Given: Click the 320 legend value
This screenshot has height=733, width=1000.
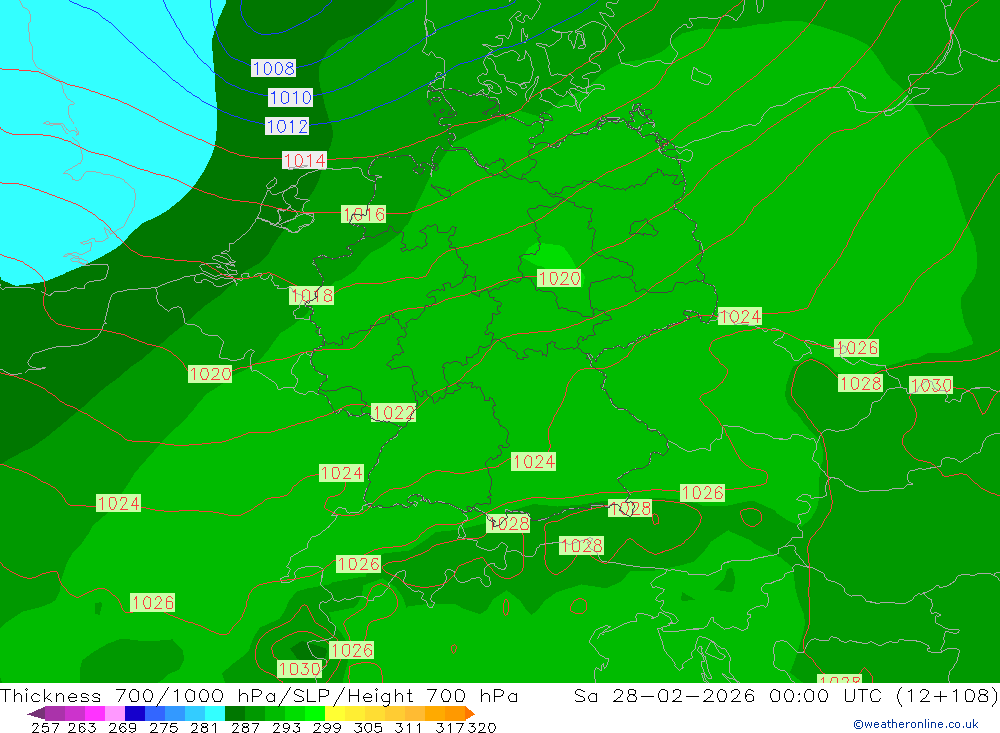Looking at the screenshot, I should coord(482,727).
